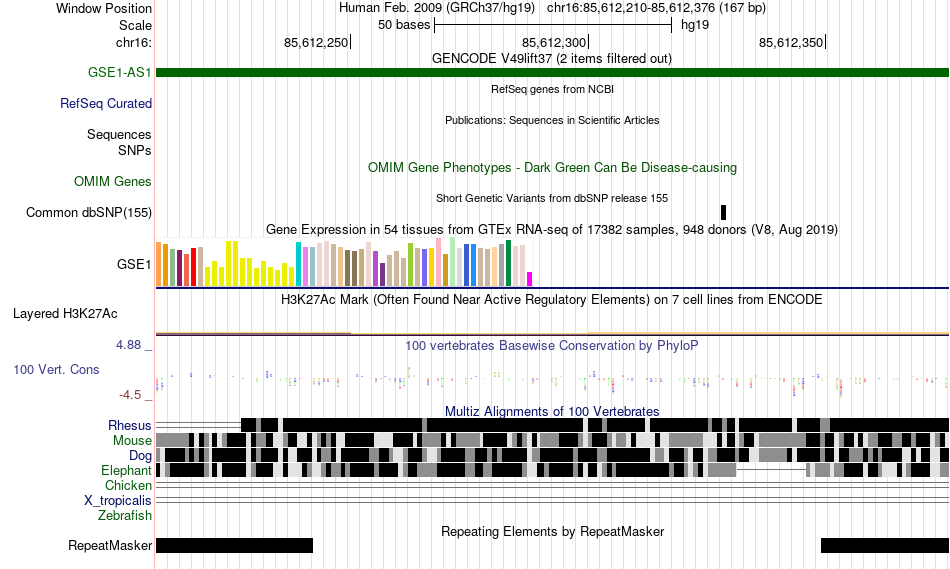Click the dark green bar in GTEx chart
This screenshot has width=950, height=569.
508,263
